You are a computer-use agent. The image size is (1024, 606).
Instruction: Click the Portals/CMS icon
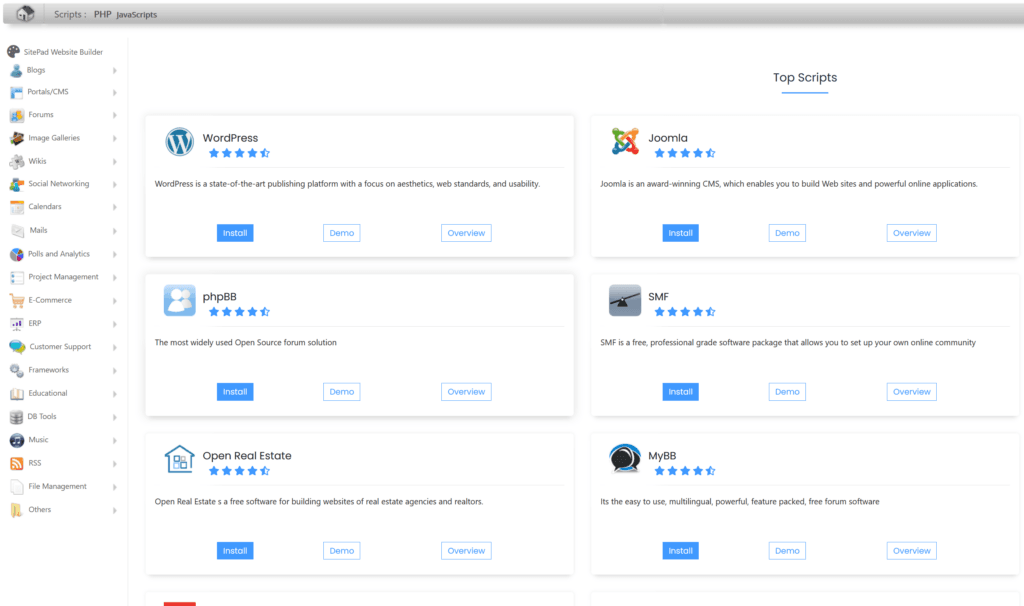point(16,92)
